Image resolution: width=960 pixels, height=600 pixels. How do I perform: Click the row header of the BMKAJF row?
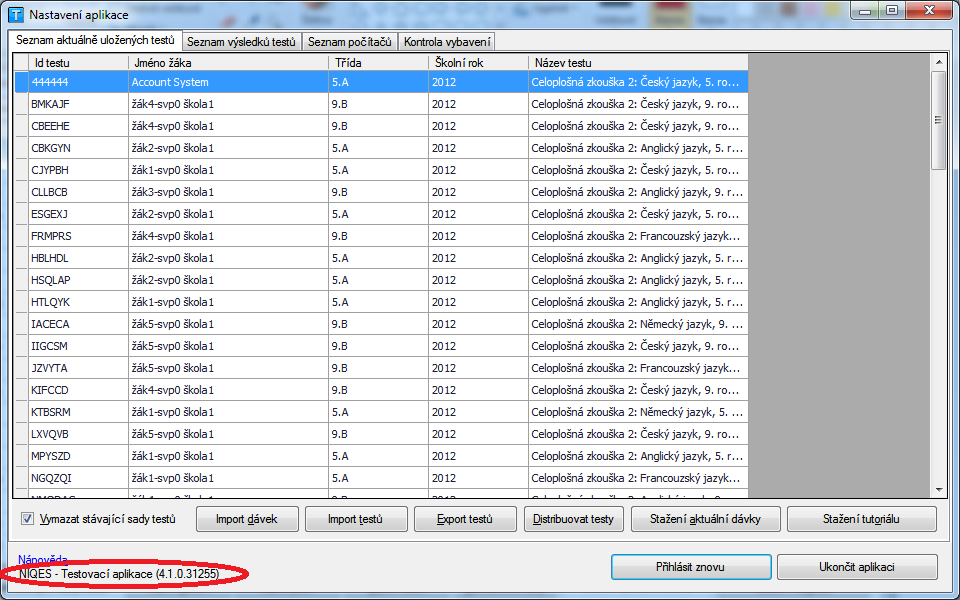point(21,104)
